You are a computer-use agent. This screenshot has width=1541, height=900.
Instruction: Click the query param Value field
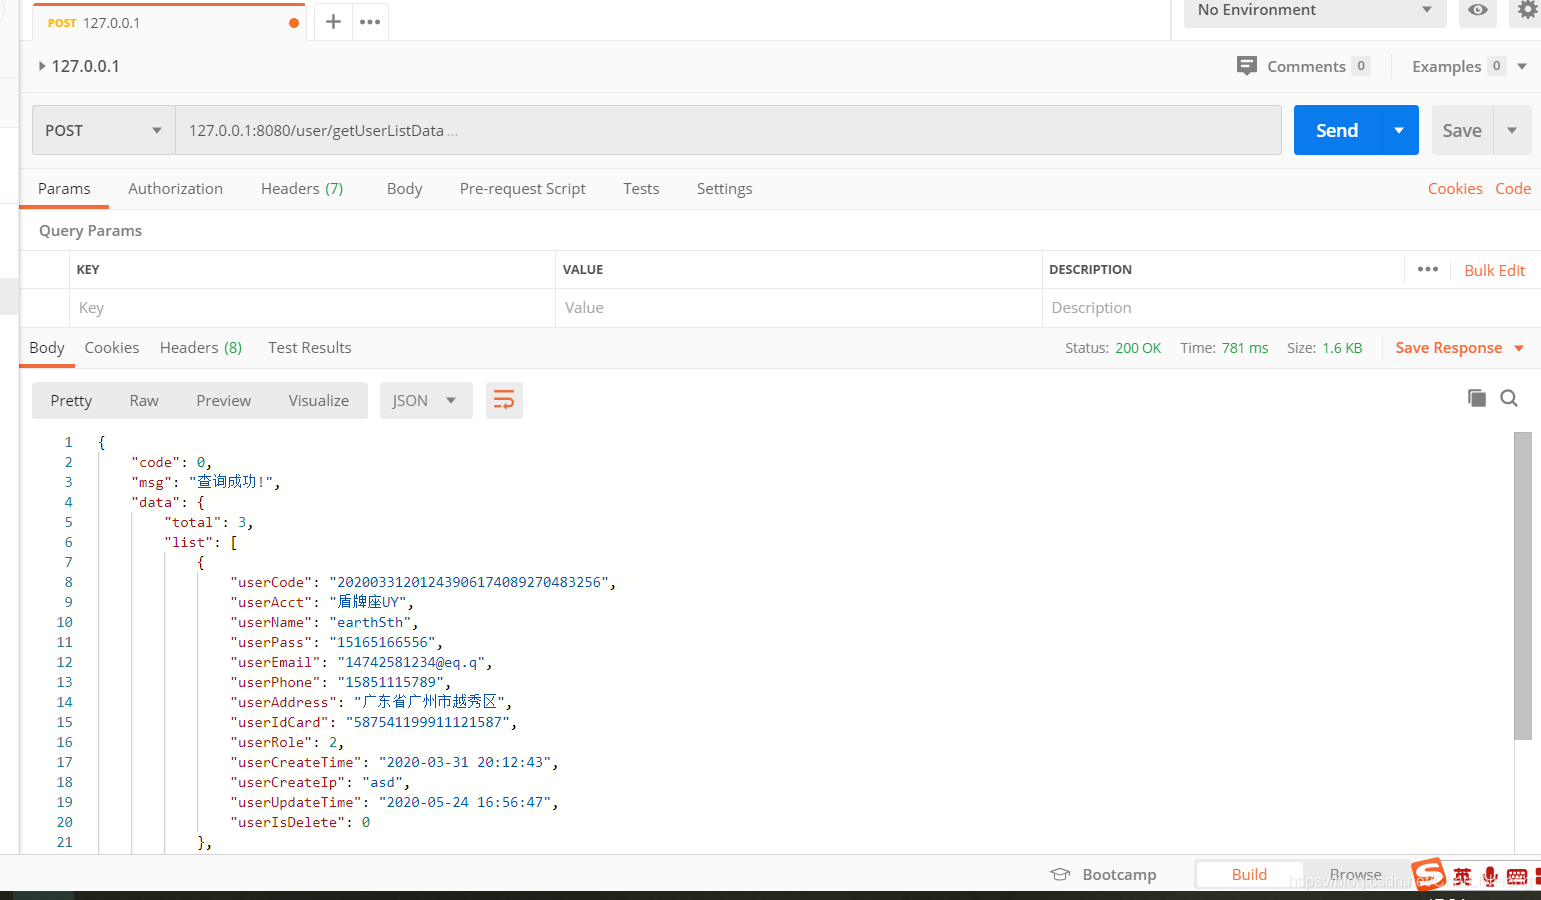pos(798,308)
